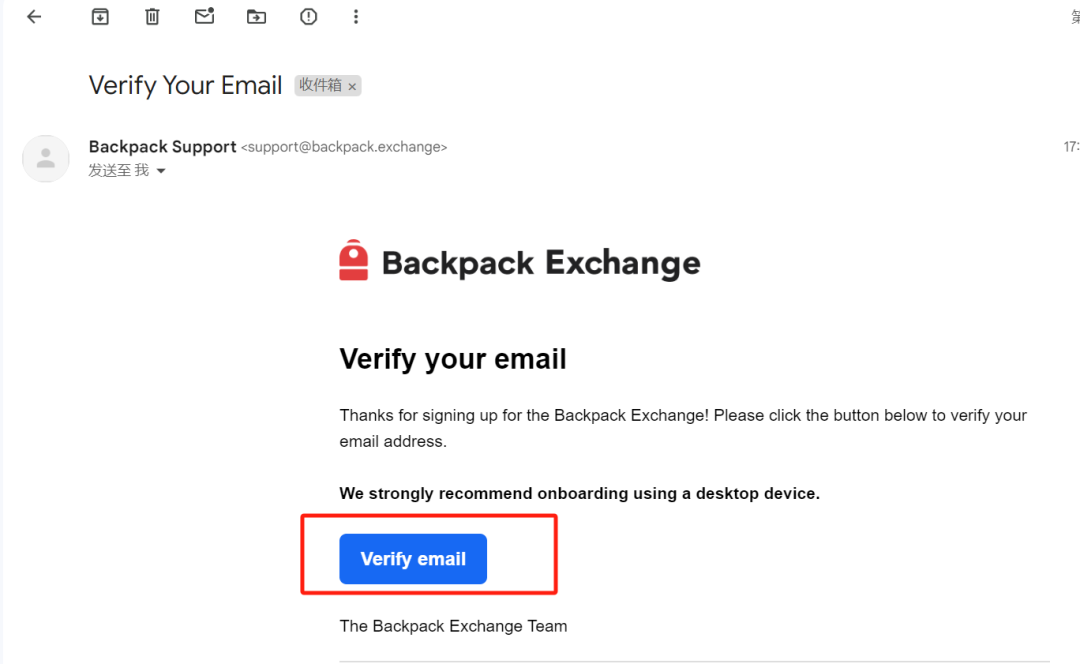1080x664 pixels.
Task: Click The Backpack Exchange Team signature
Action: click(x=453, y=626)
